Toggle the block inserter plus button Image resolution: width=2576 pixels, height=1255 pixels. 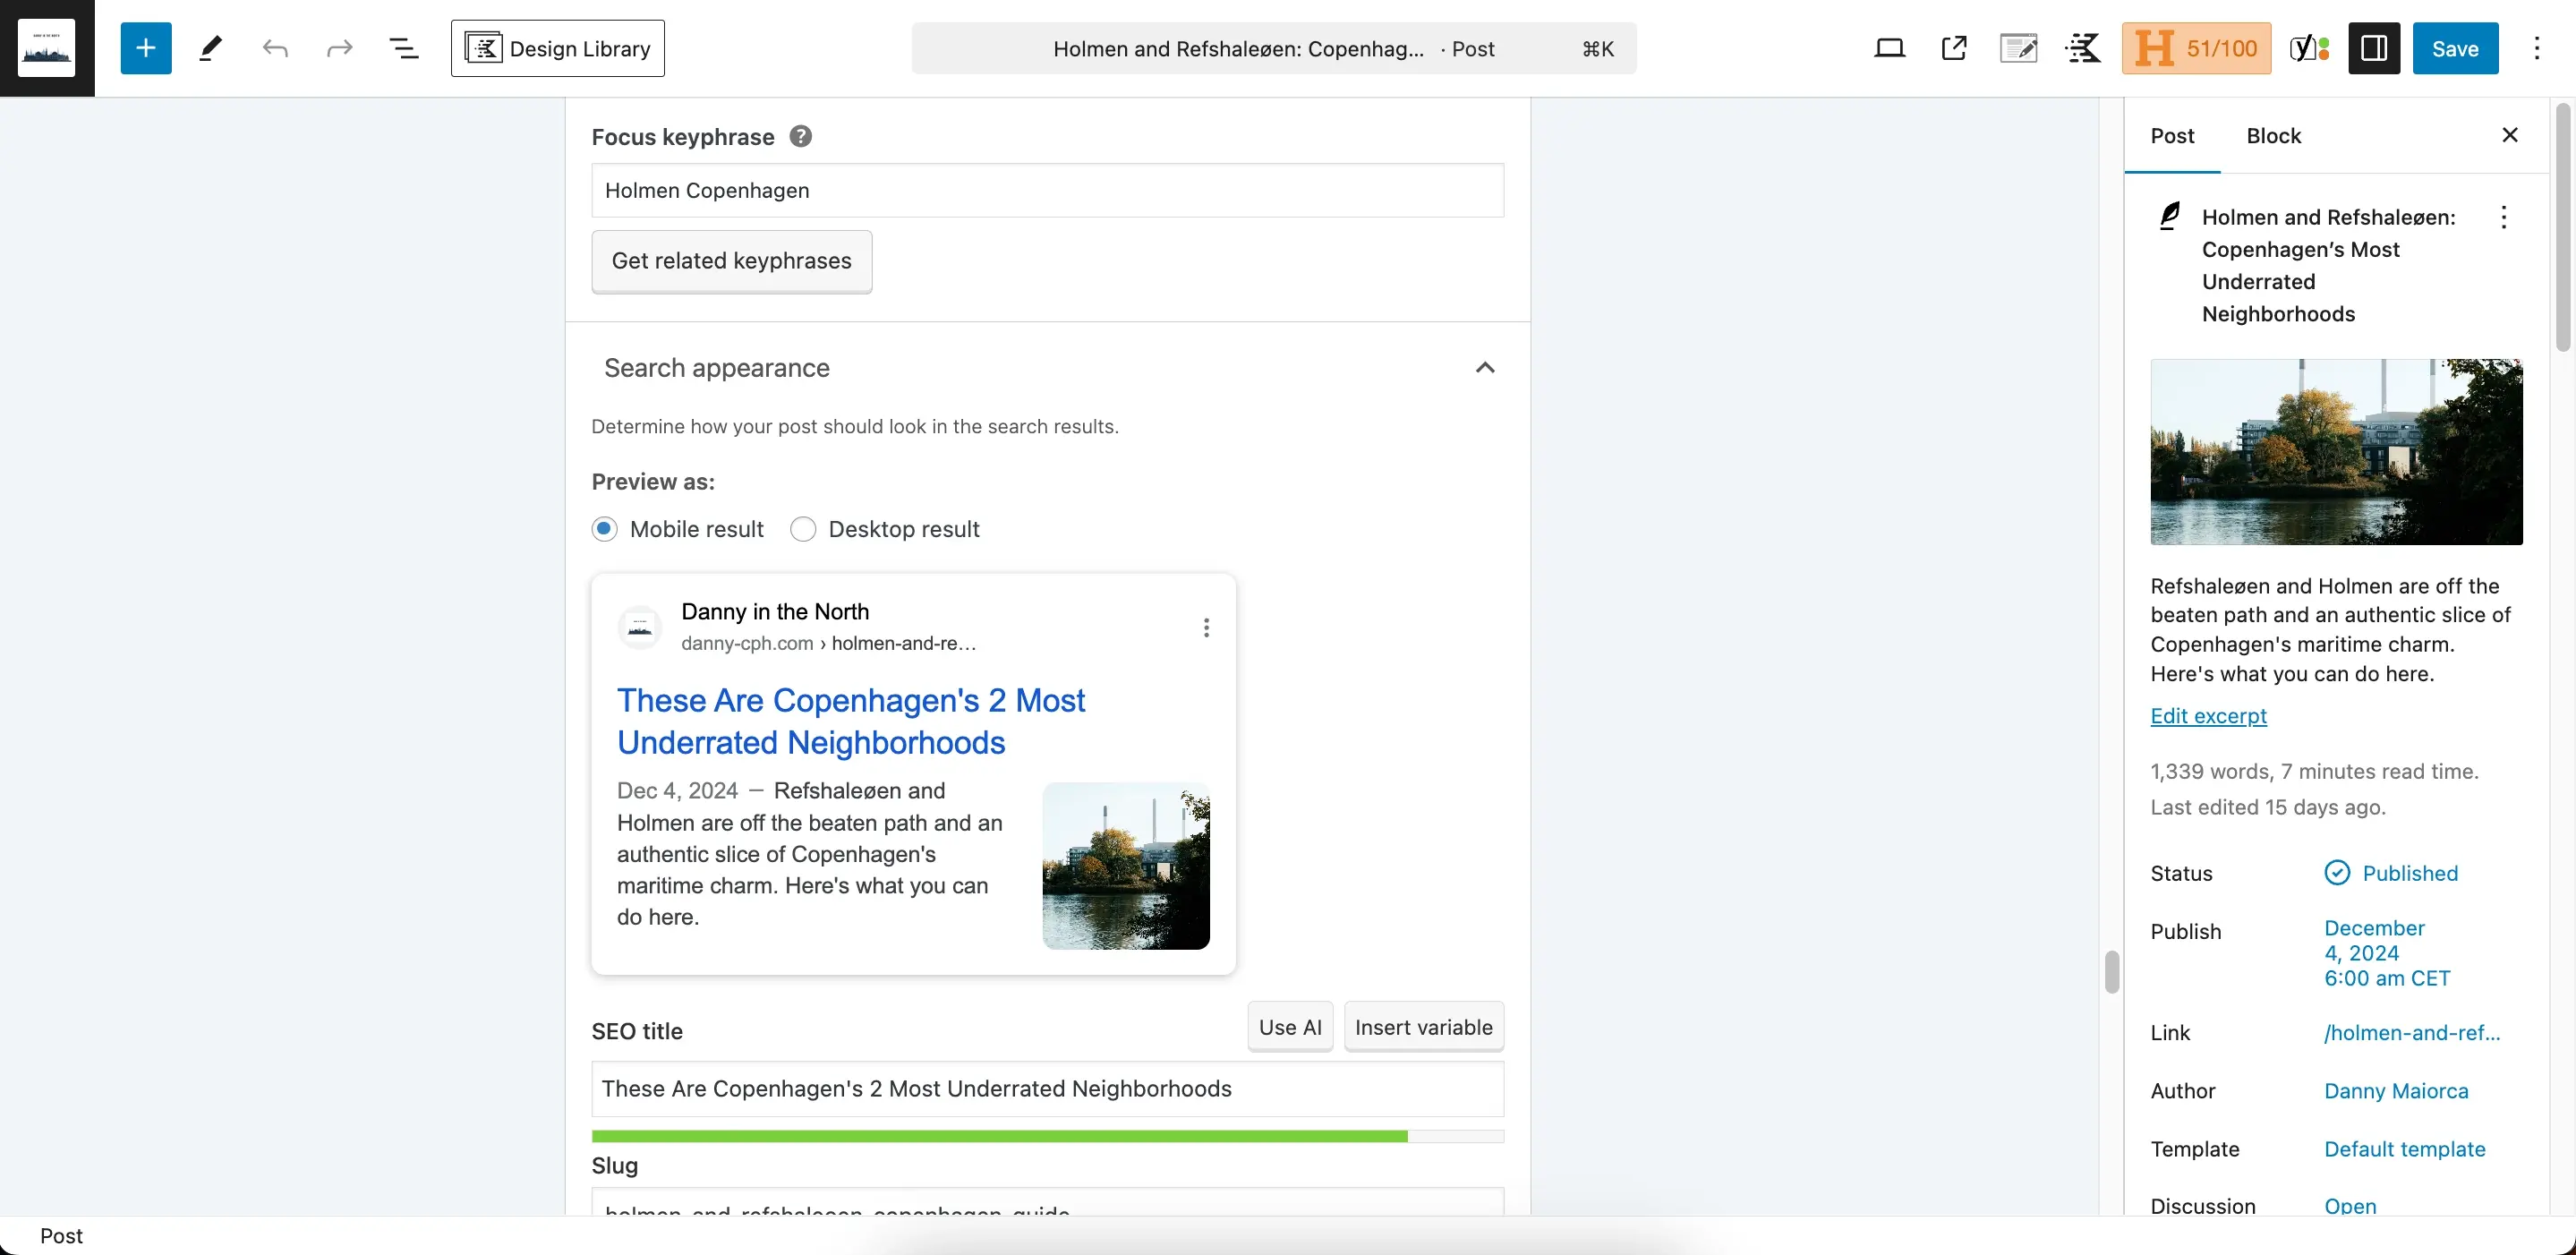[x=146, y=48]
